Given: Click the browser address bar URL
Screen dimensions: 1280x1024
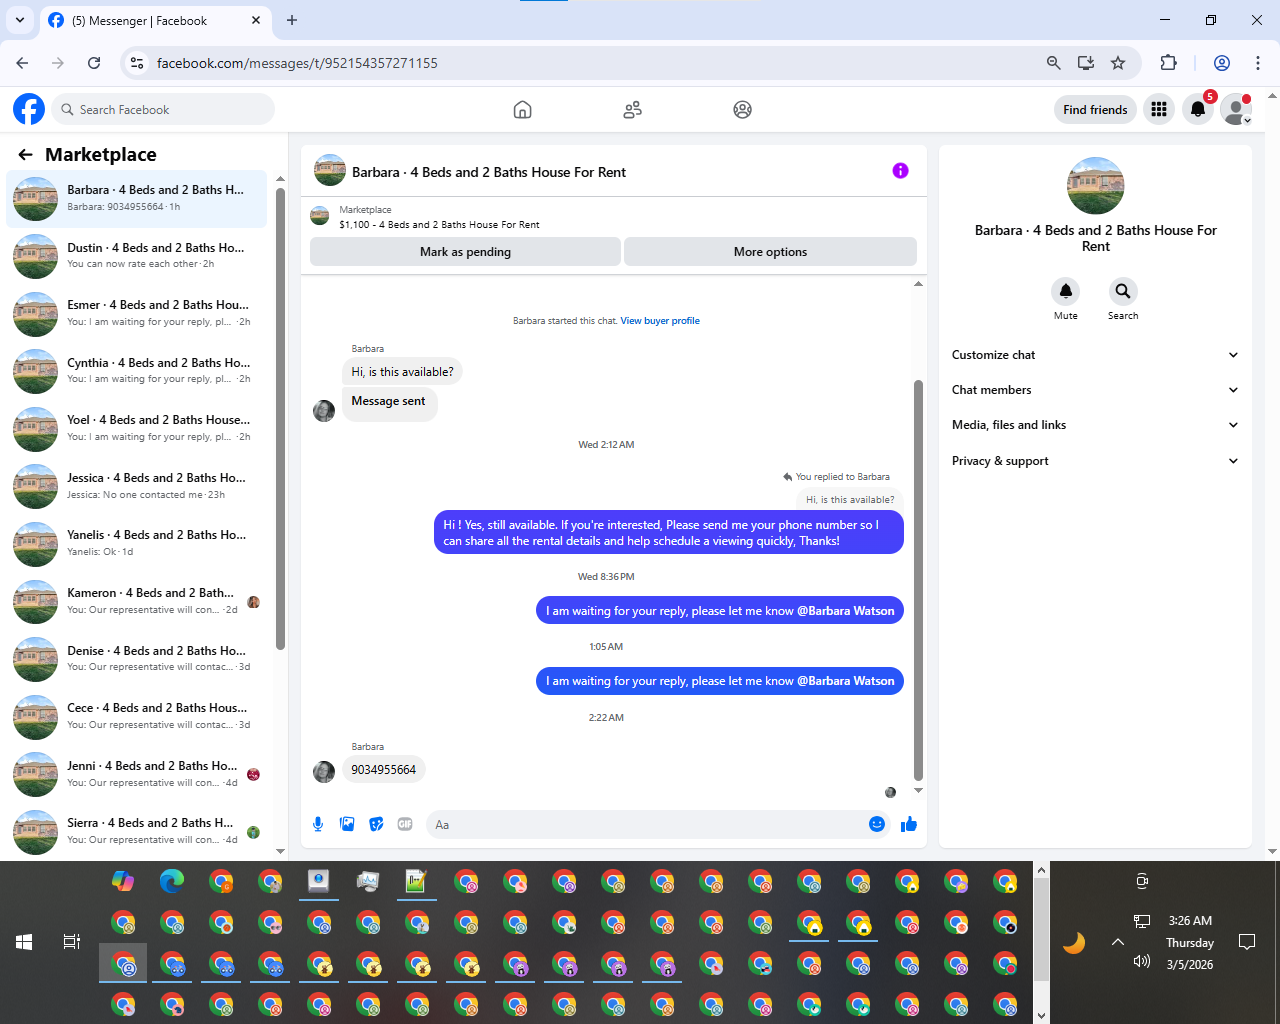Looking at the screenshot, I should coord(297,63).
